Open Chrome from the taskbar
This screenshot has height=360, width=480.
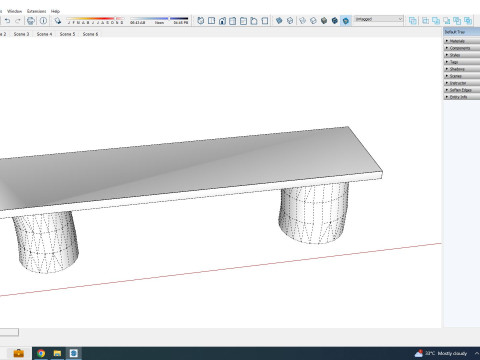41,353
